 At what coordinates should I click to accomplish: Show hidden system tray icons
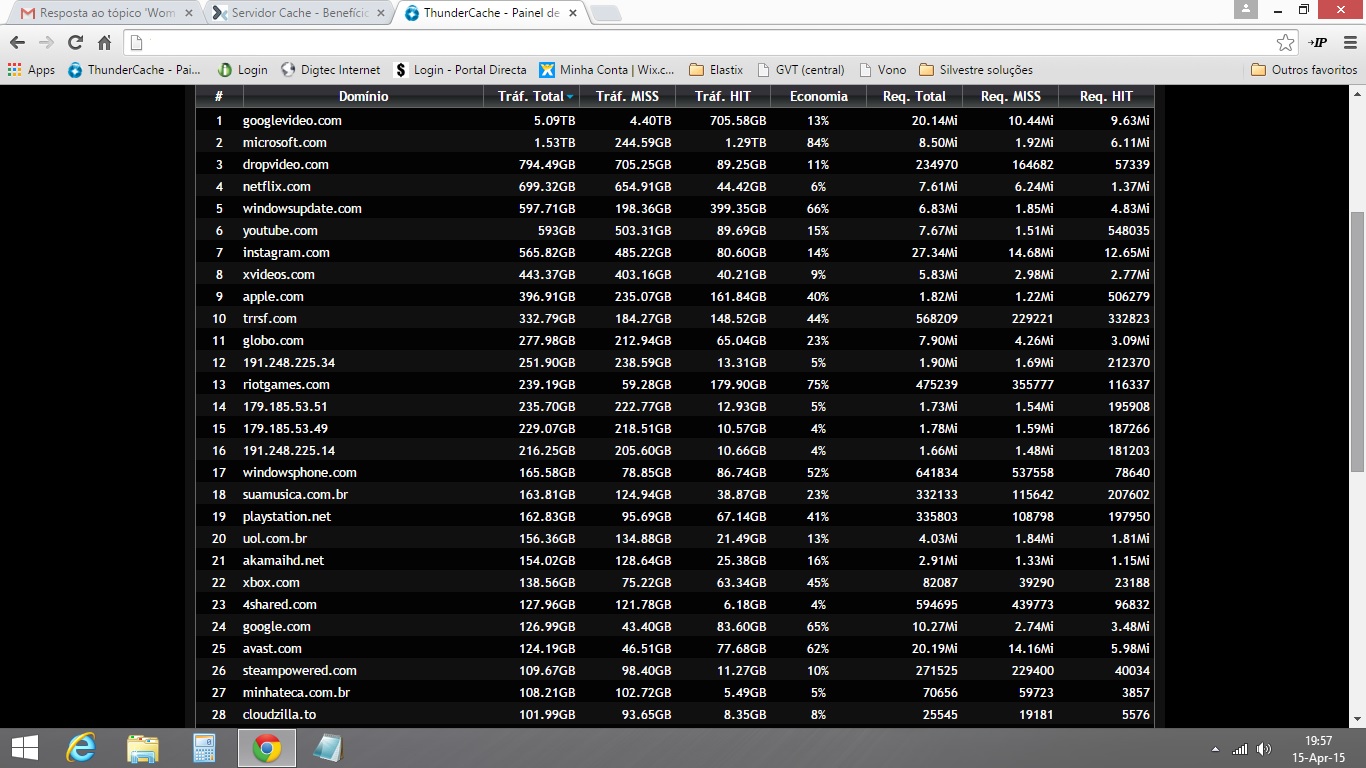[1216, 749]
